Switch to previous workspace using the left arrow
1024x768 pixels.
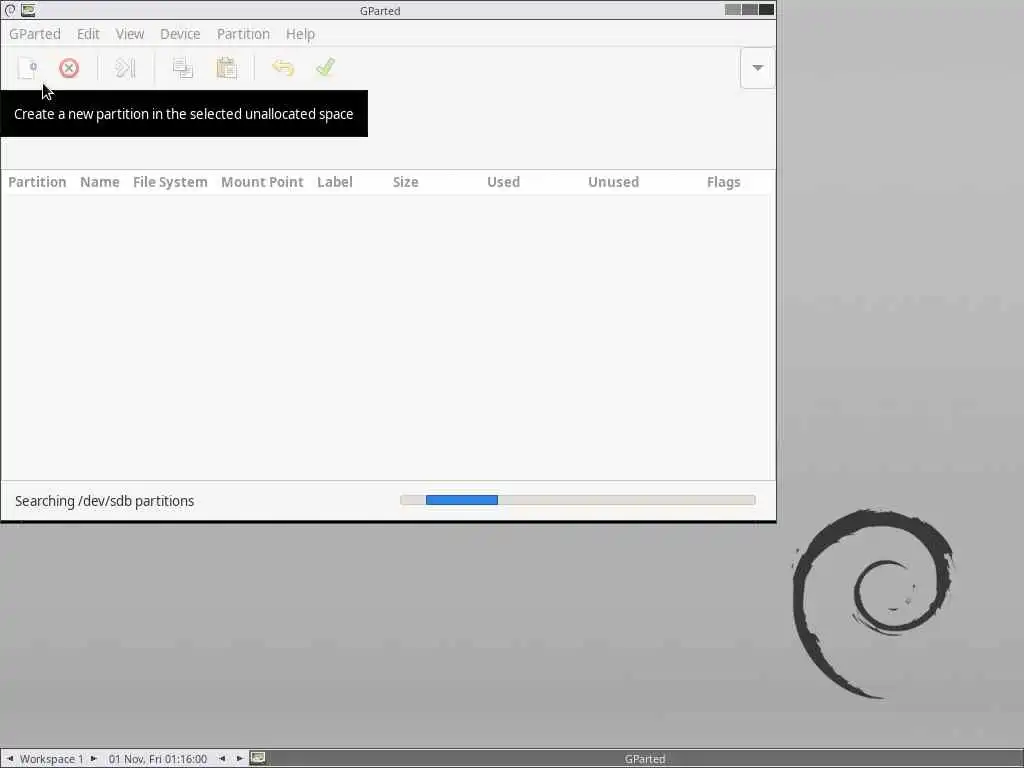9,758
